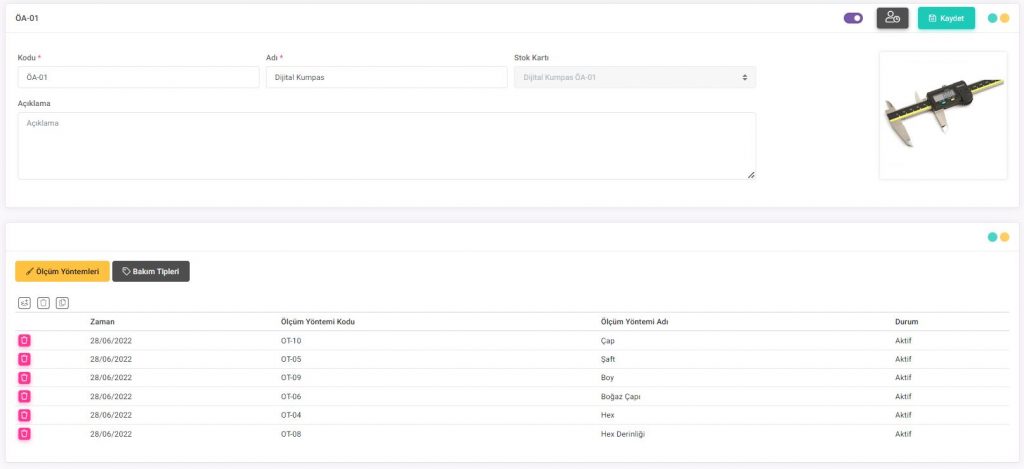
Task: Toggle the purple active switch
Action: pos(853,18)
